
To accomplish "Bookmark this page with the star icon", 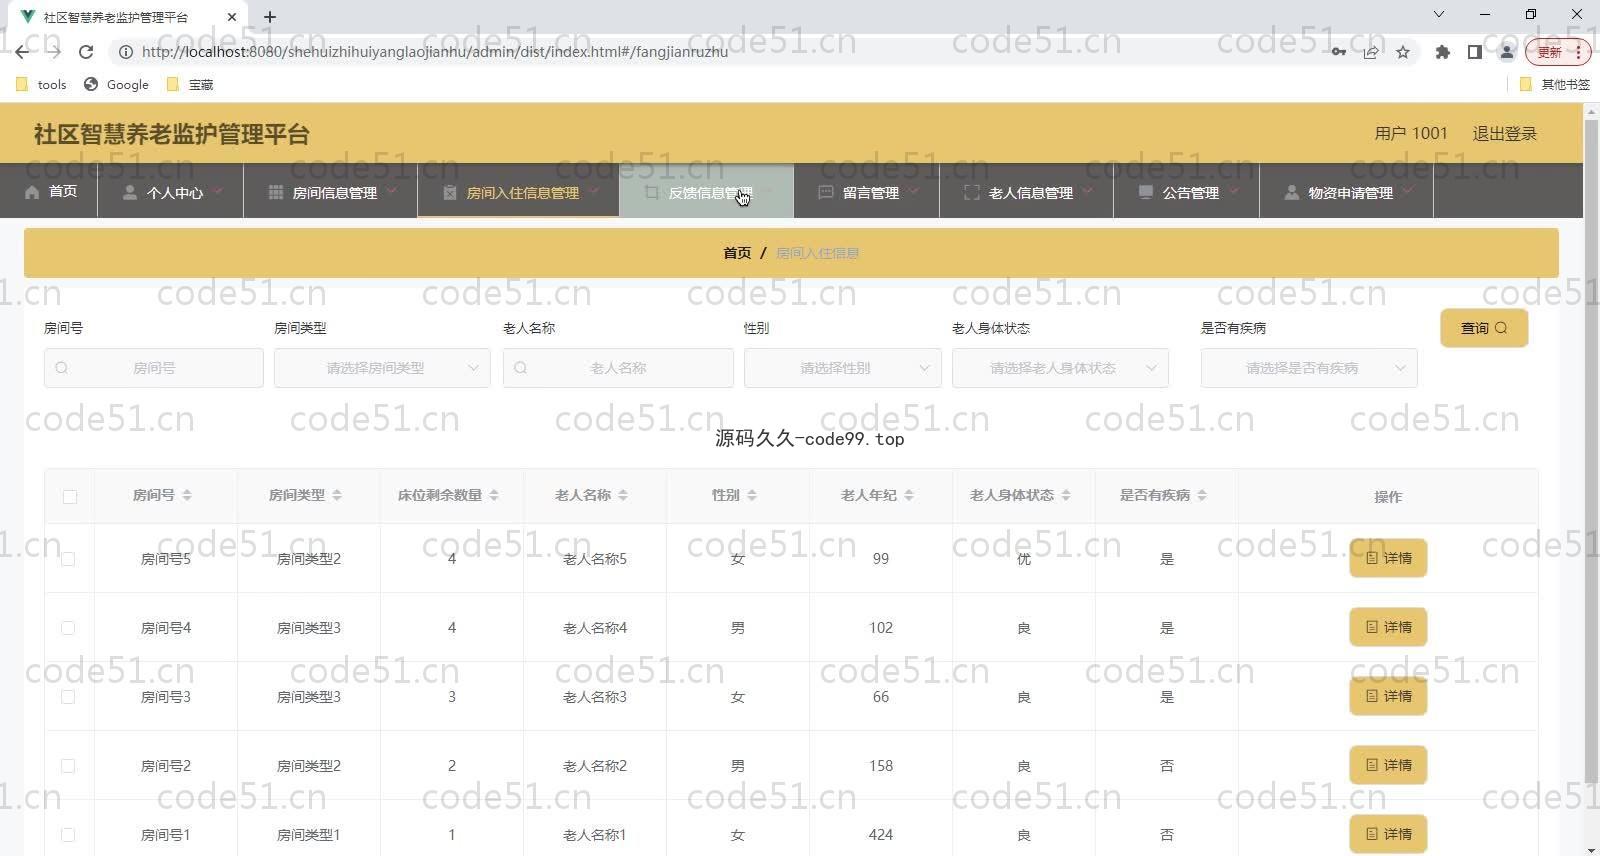I will [1403, 52].
